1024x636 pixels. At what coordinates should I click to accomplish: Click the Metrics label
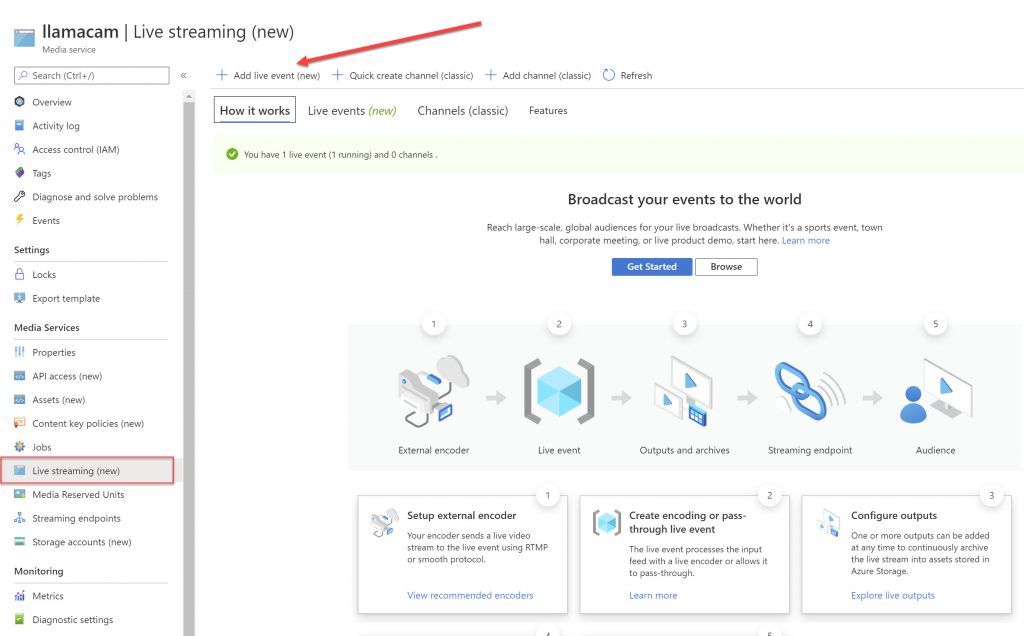click(x=48, y=596)
